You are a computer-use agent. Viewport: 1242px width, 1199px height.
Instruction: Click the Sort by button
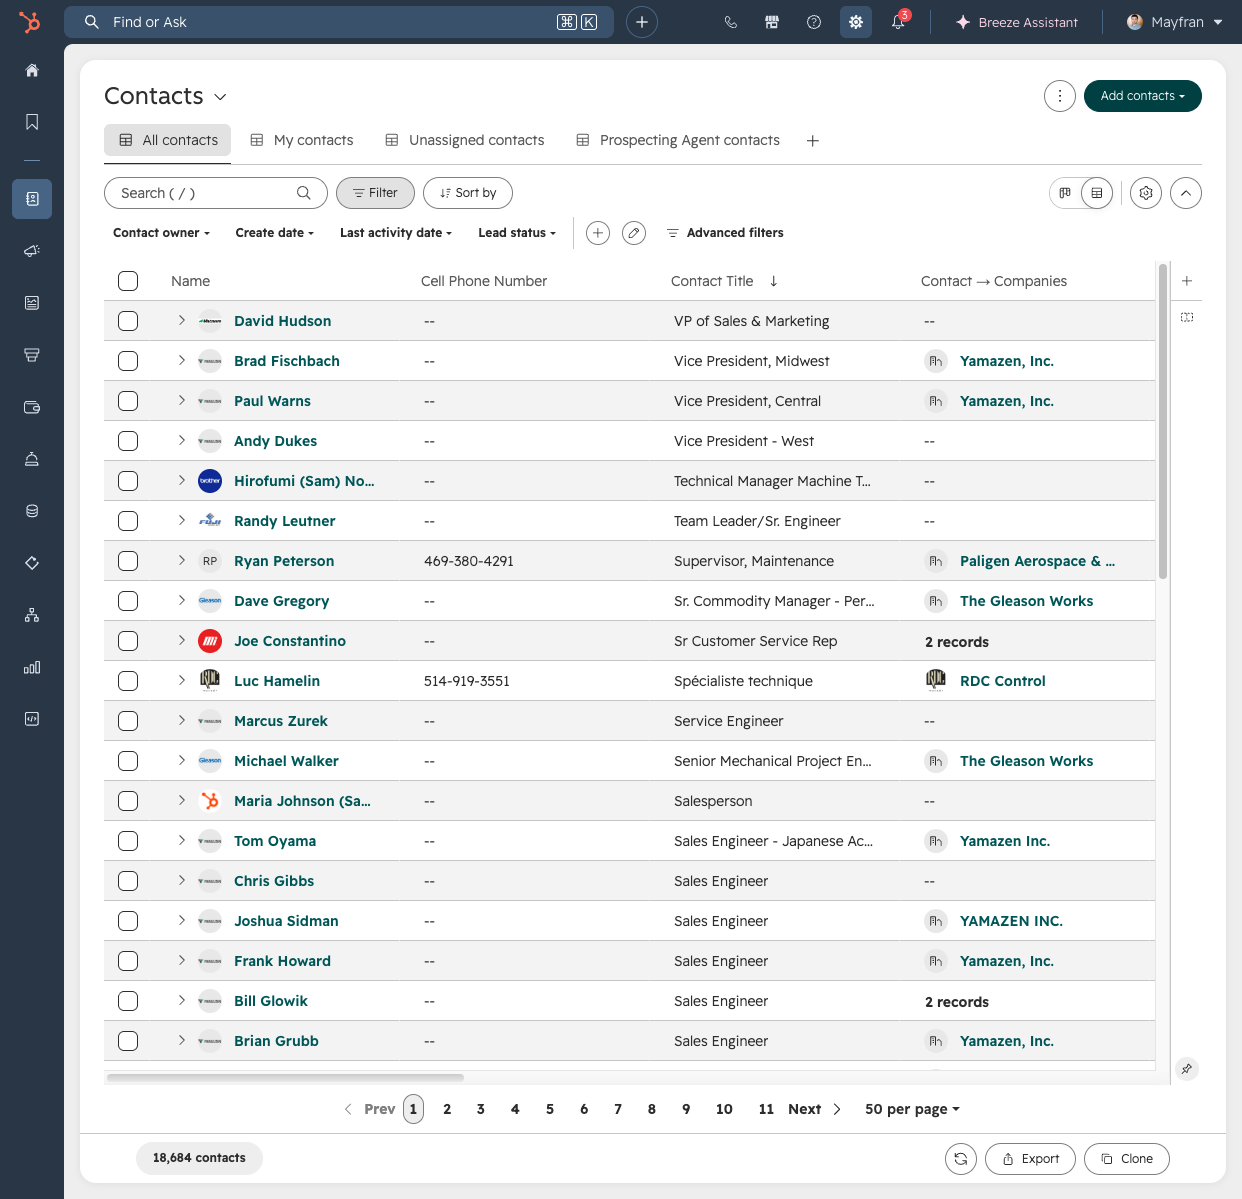468,193
